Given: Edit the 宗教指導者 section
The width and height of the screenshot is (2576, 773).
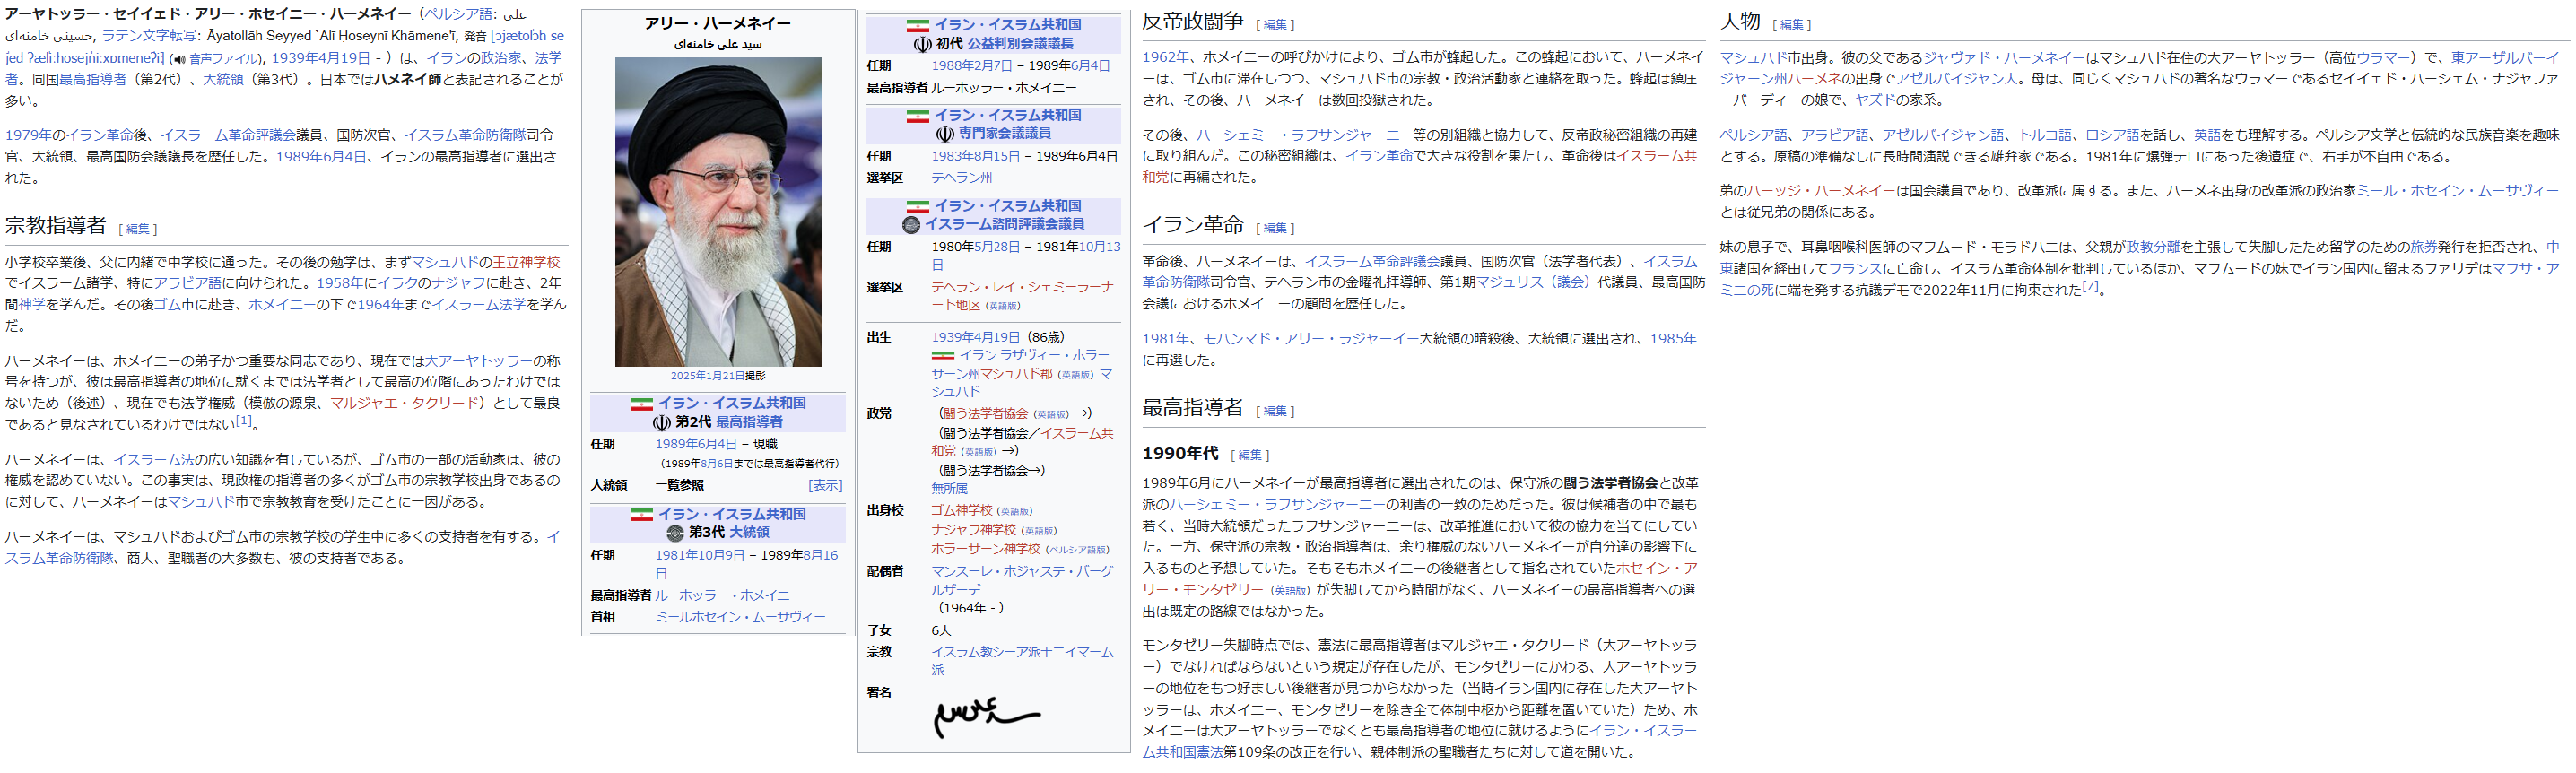Looking at the screenshot, I should [x=138, y=229].
